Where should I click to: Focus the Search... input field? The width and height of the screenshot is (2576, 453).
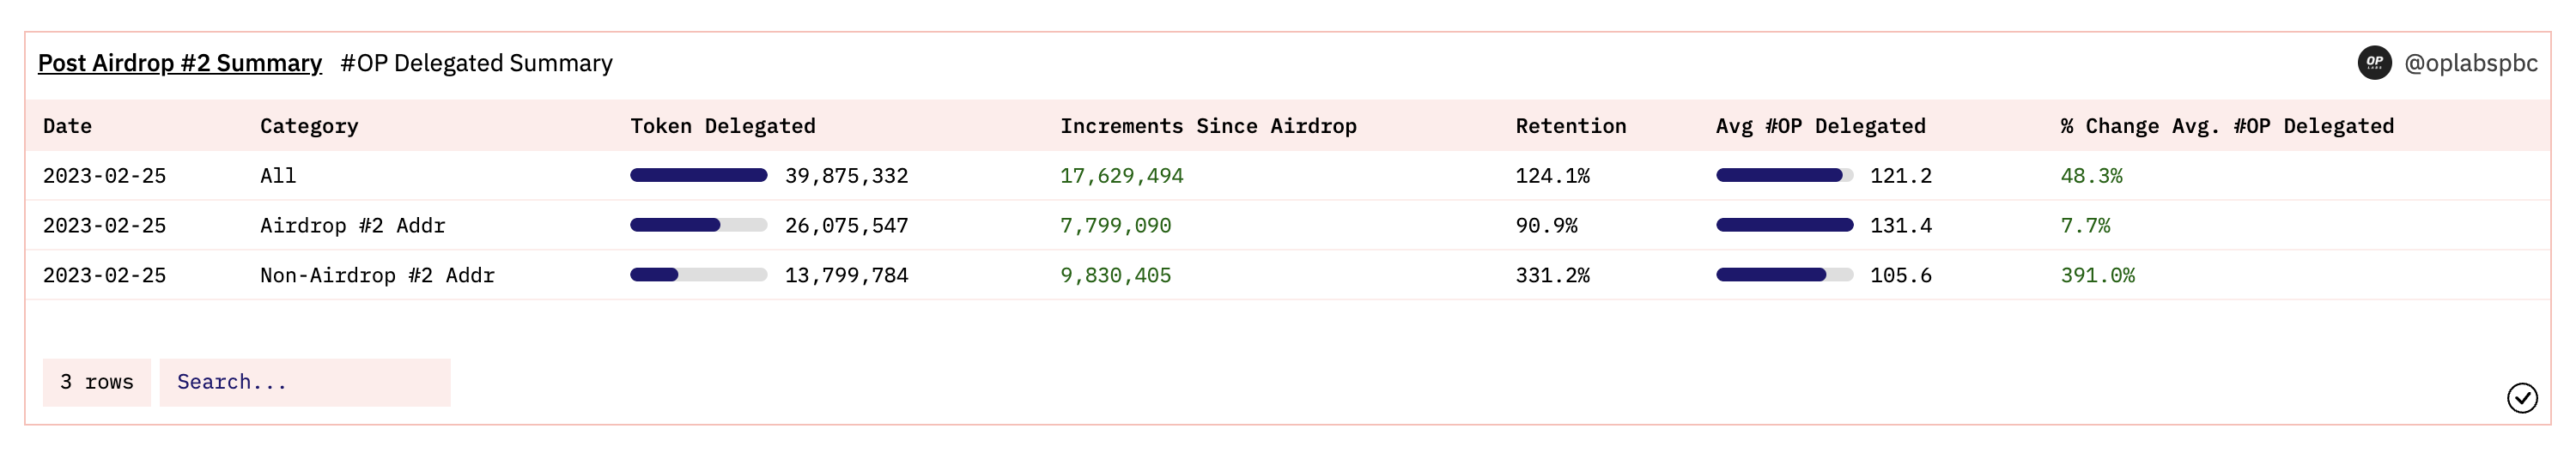tap(305, 382)
